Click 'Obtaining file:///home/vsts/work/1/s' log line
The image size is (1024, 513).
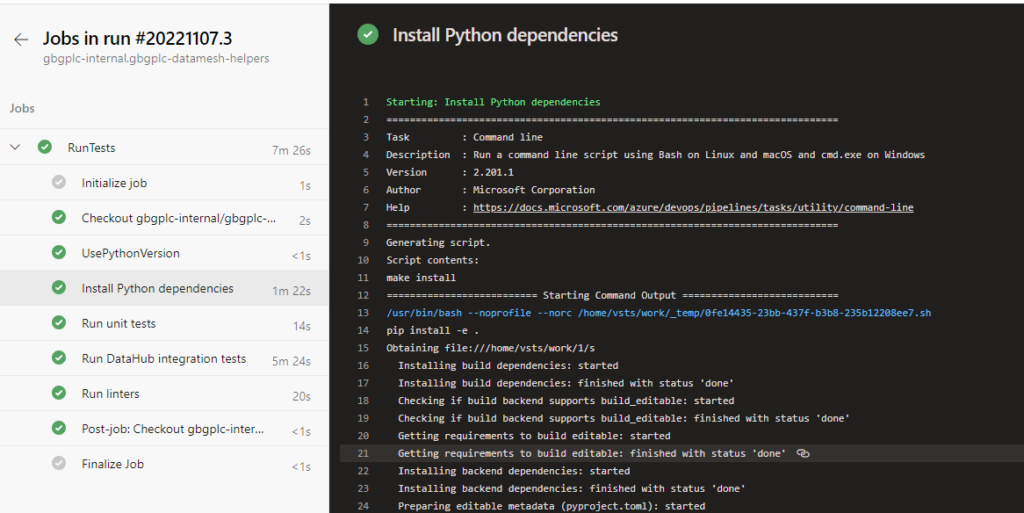(490, 348)
